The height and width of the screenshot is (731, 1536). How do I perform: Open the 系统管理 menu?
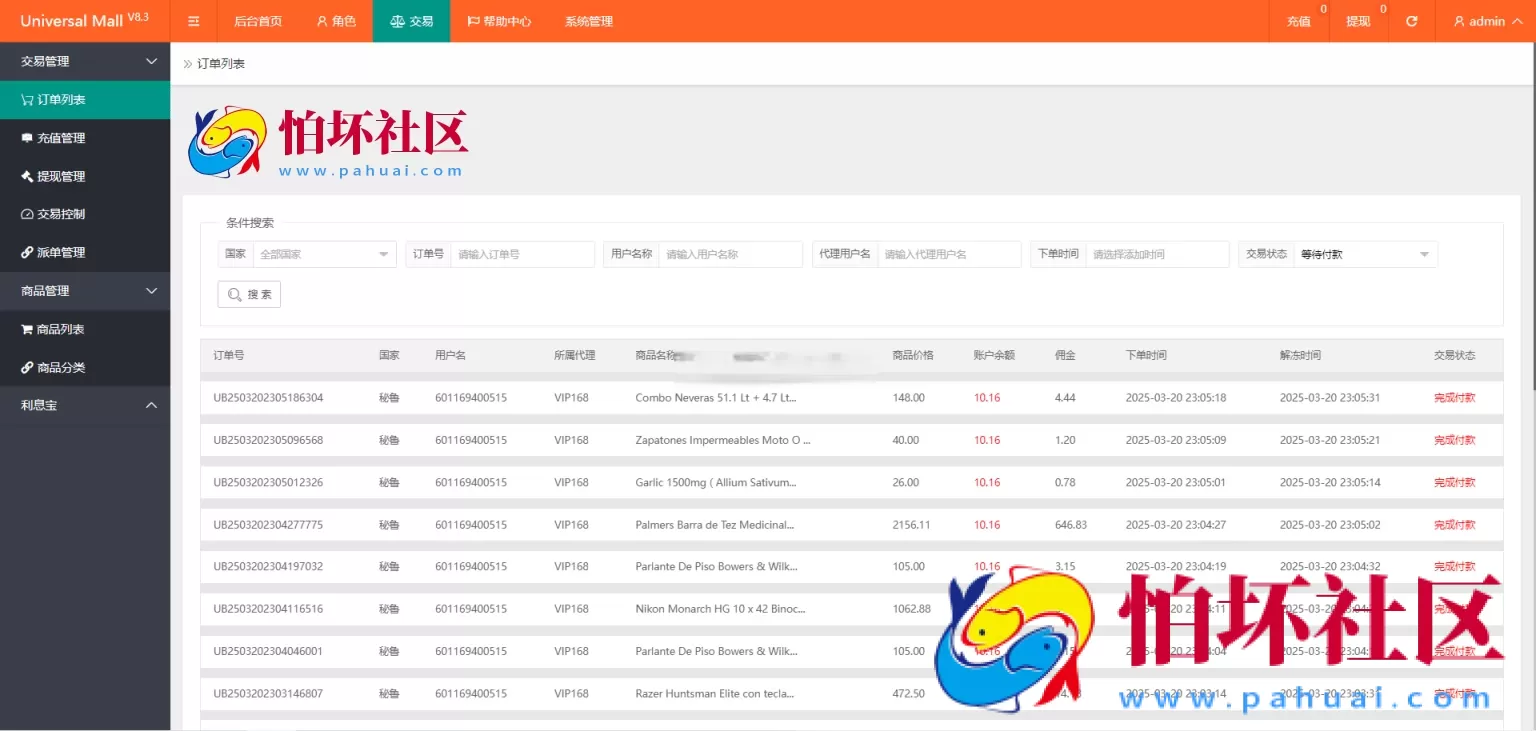588,20
